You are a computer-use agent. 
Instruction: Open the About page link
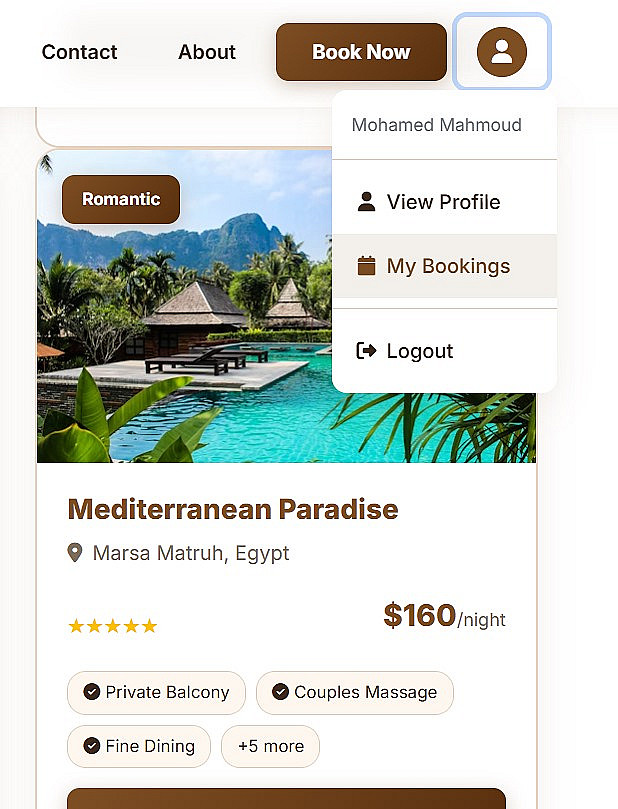coord(207,52)
